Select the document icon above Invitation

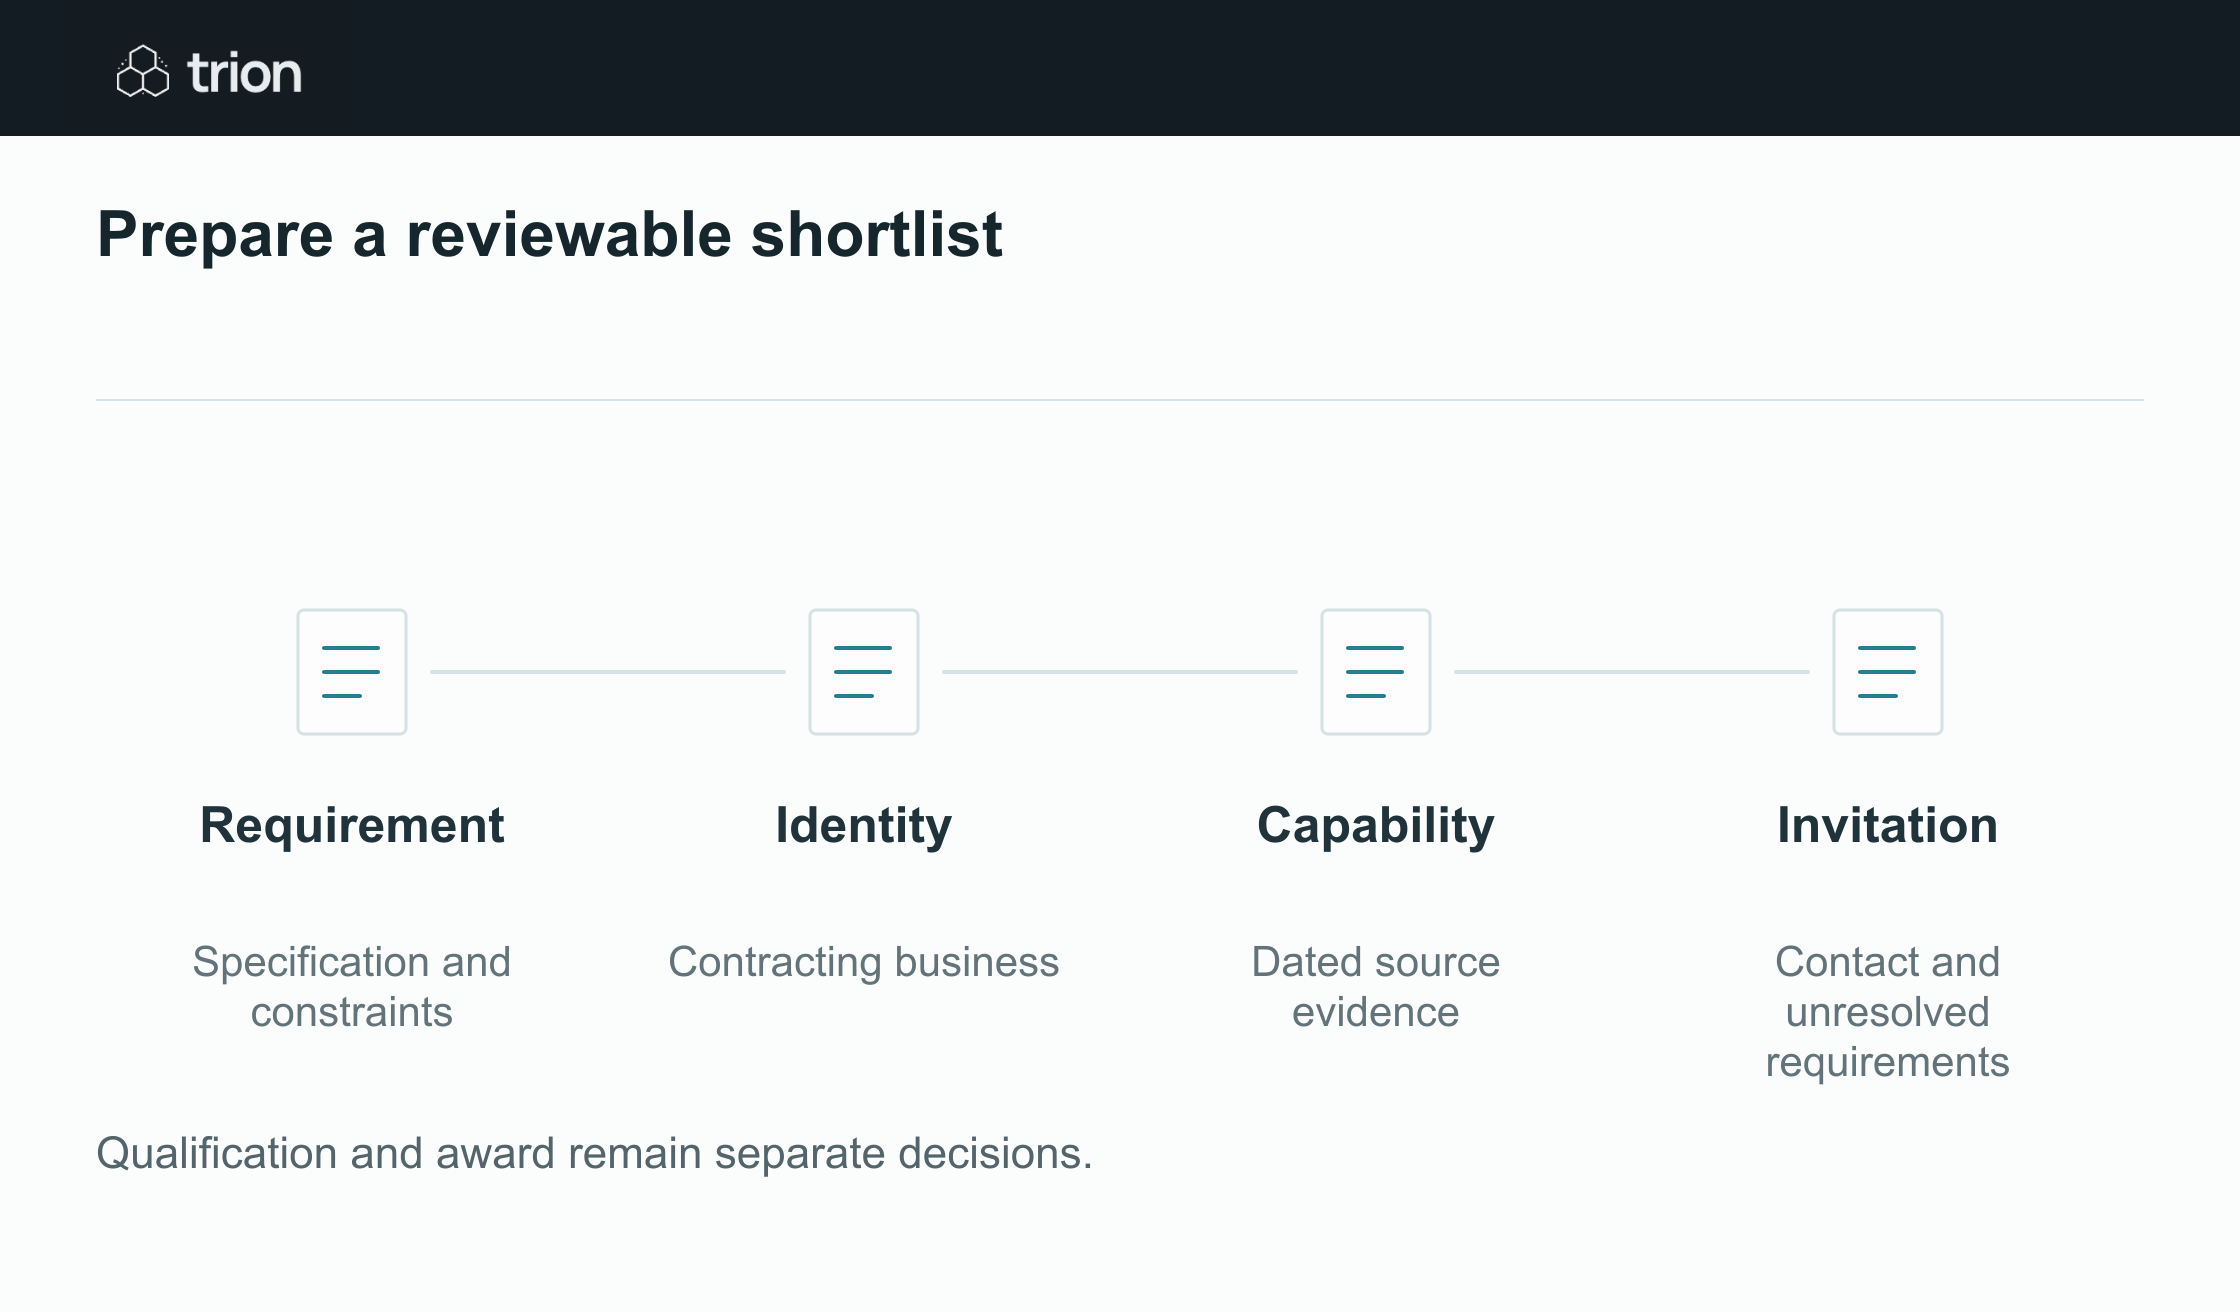[x=1888, y=672]
